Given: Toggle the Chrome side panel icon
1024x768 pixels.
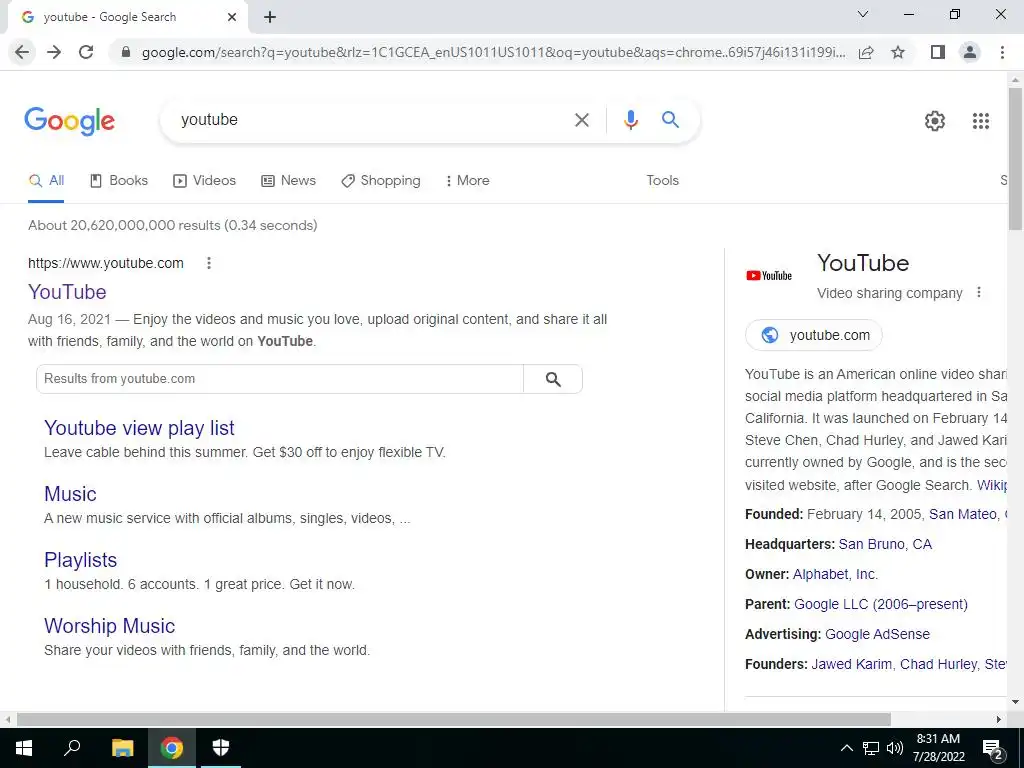Looking at the screenshot, I should coord(938,52).
